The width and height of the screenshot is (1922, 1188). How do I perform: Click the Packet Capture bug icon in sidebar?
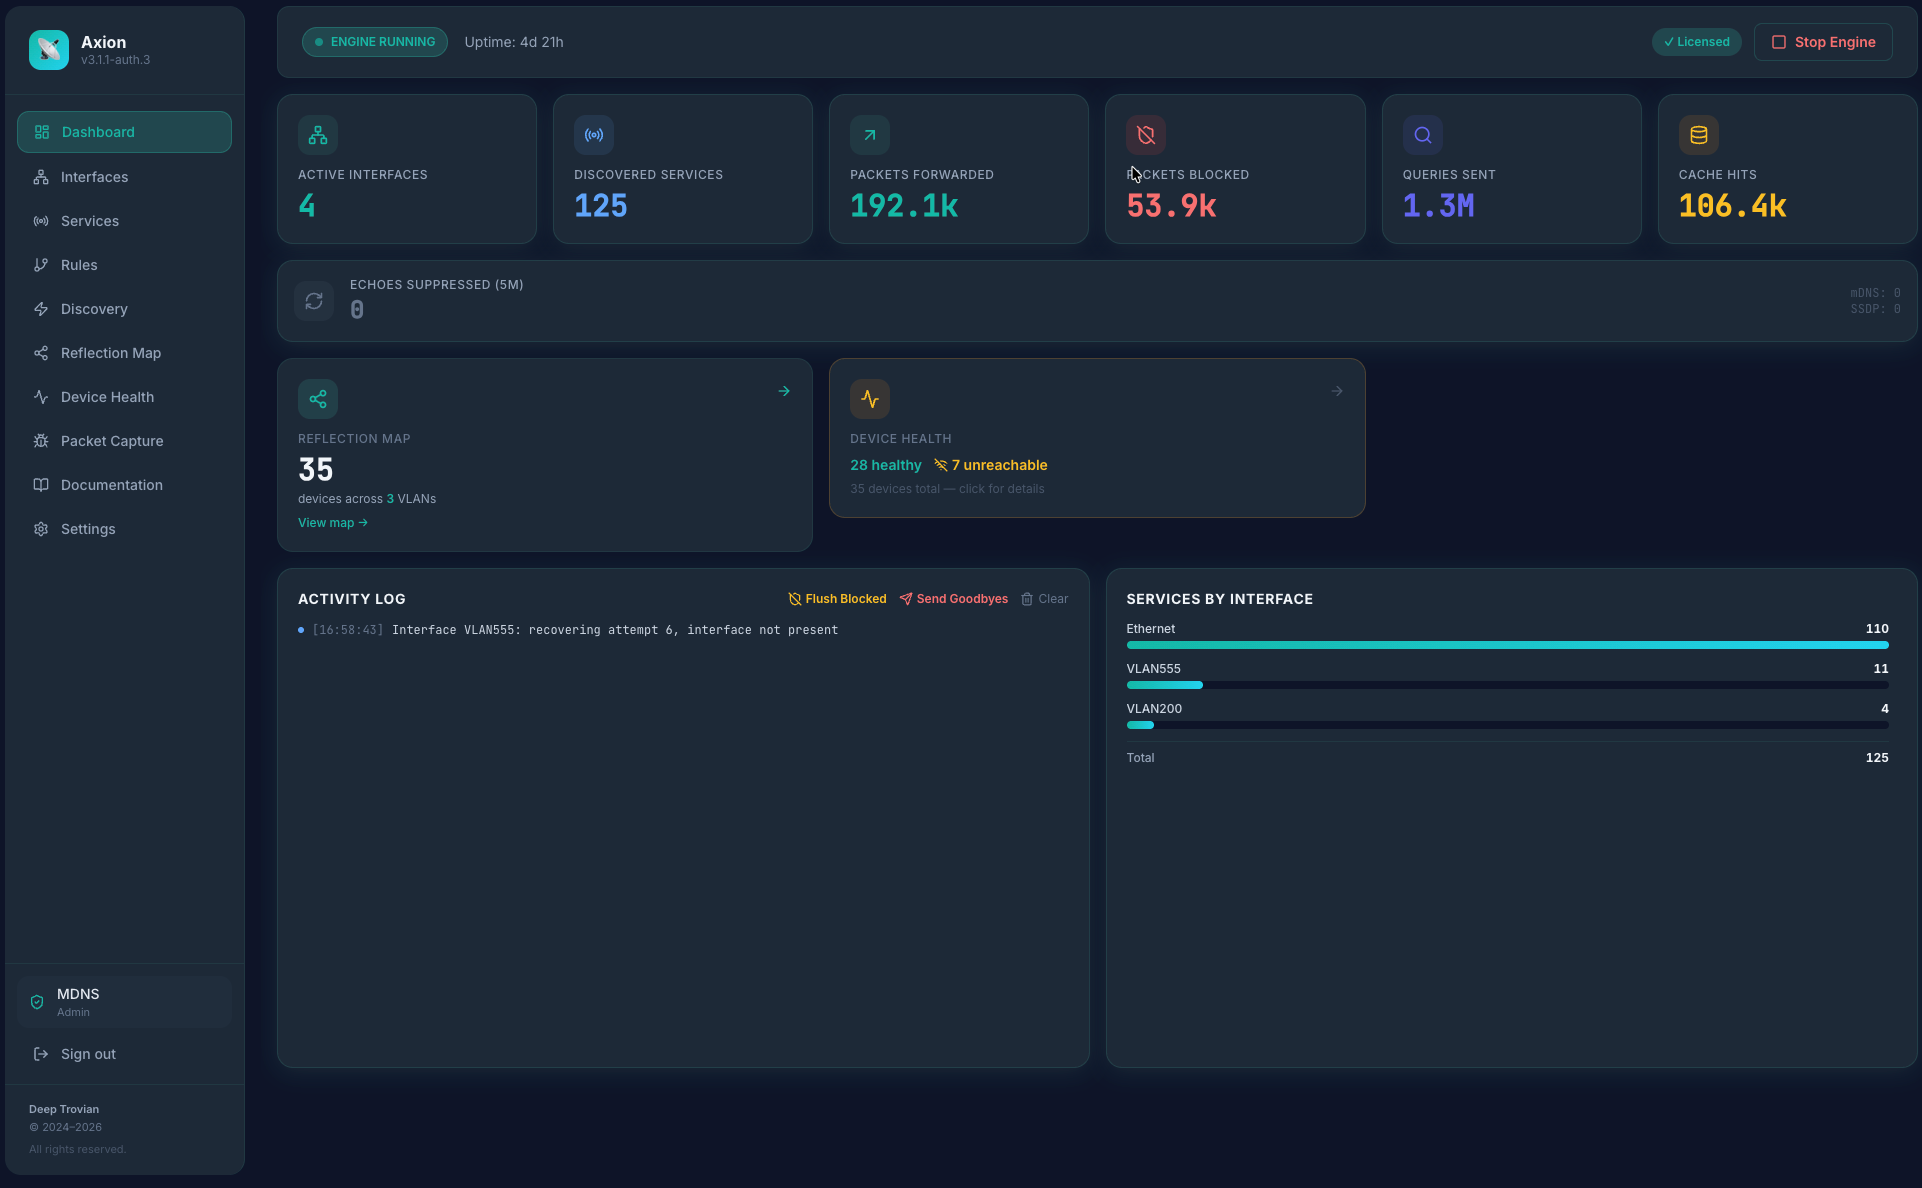(x=41, y=441)
